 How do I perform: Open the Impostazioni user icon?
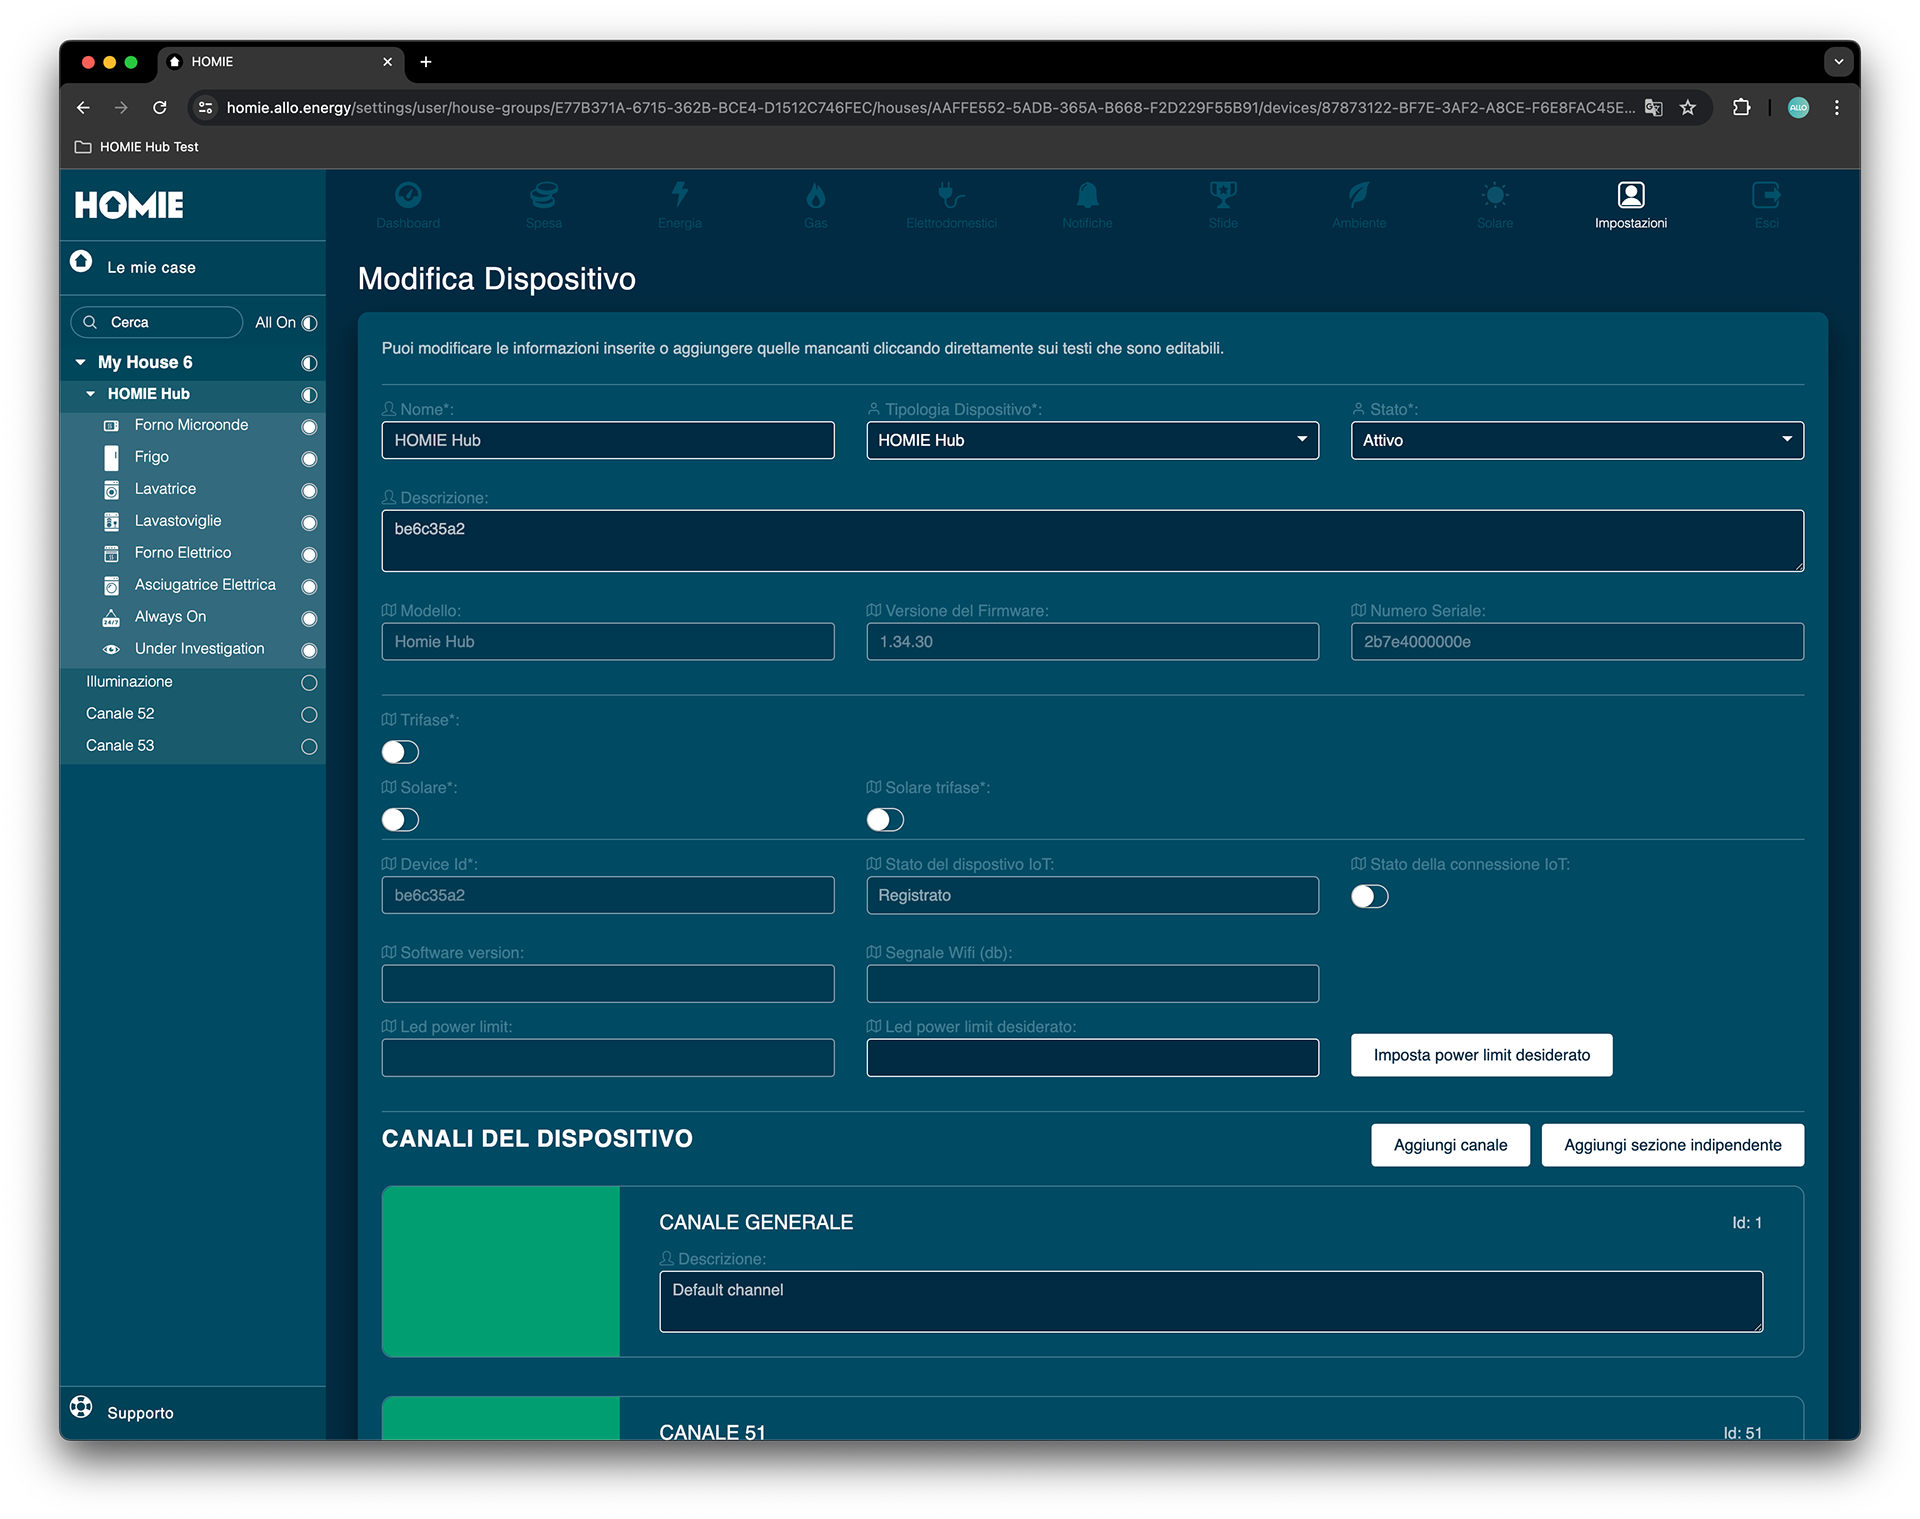[1631, 195]
